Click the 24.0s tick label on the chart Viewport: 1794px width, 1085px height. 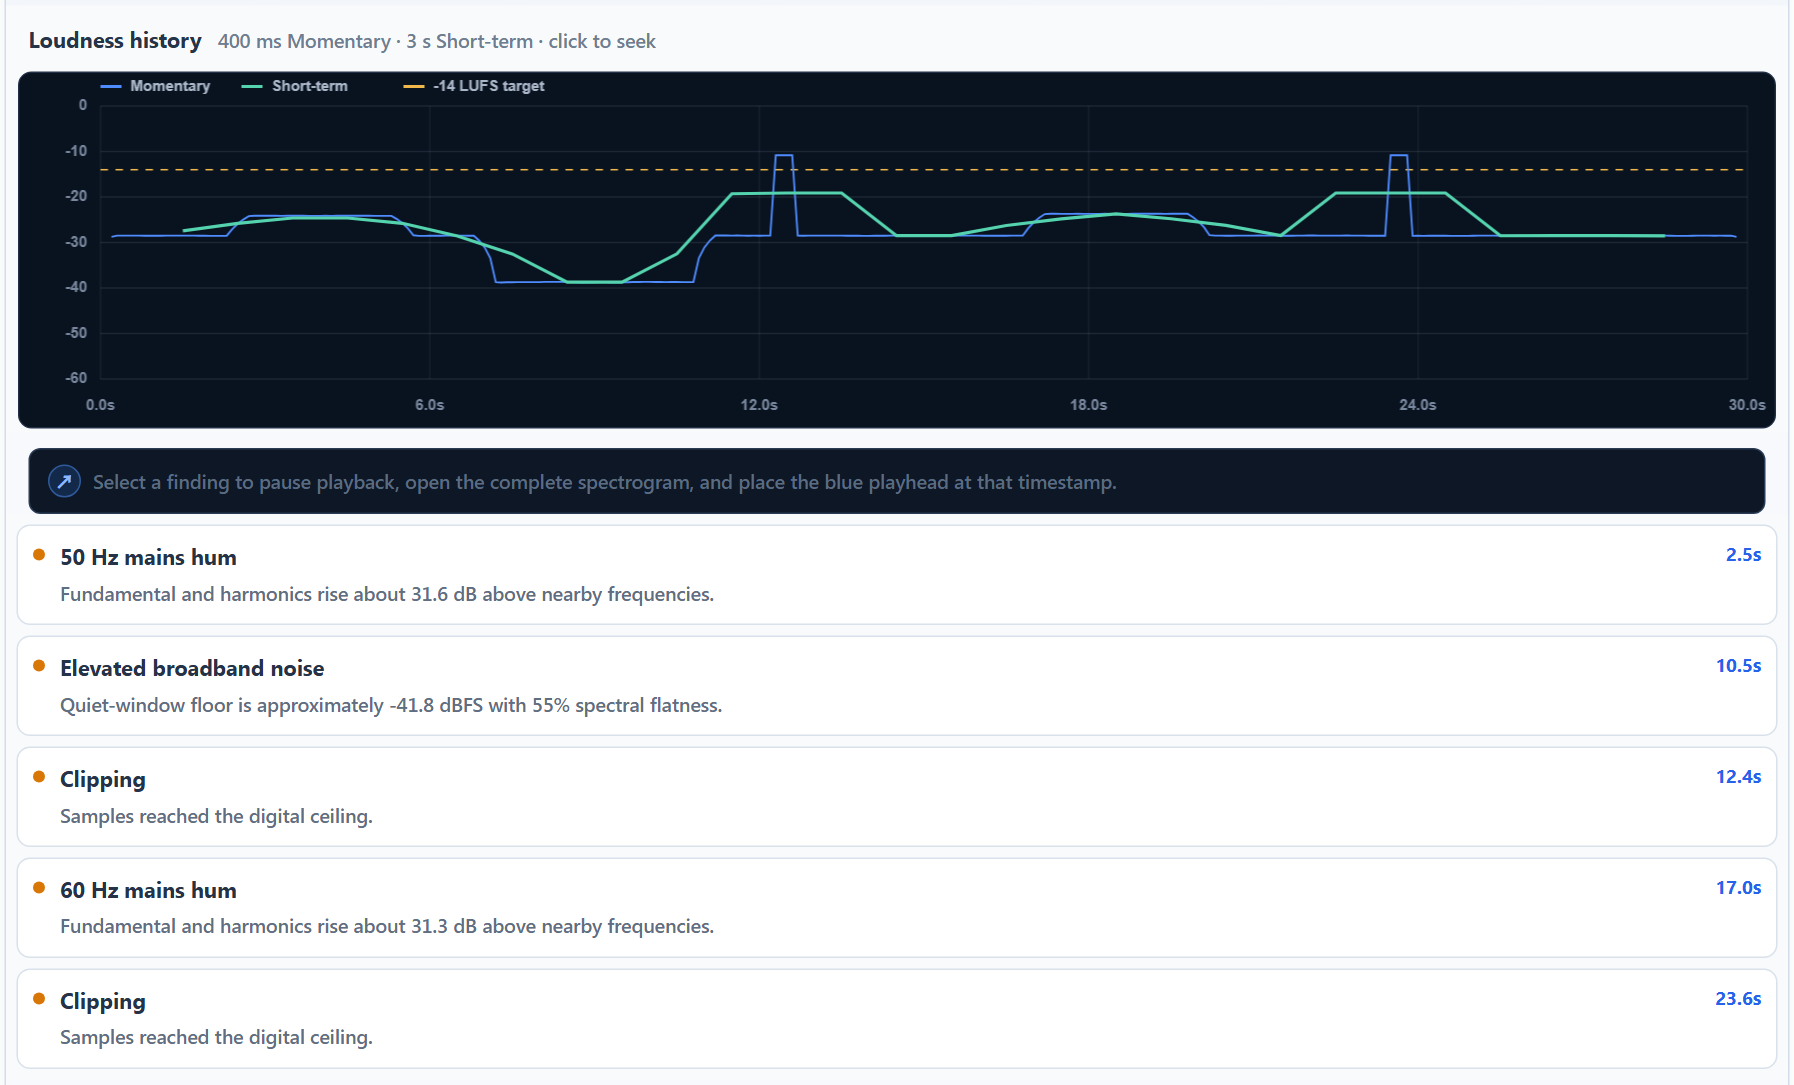[1417, 405]
